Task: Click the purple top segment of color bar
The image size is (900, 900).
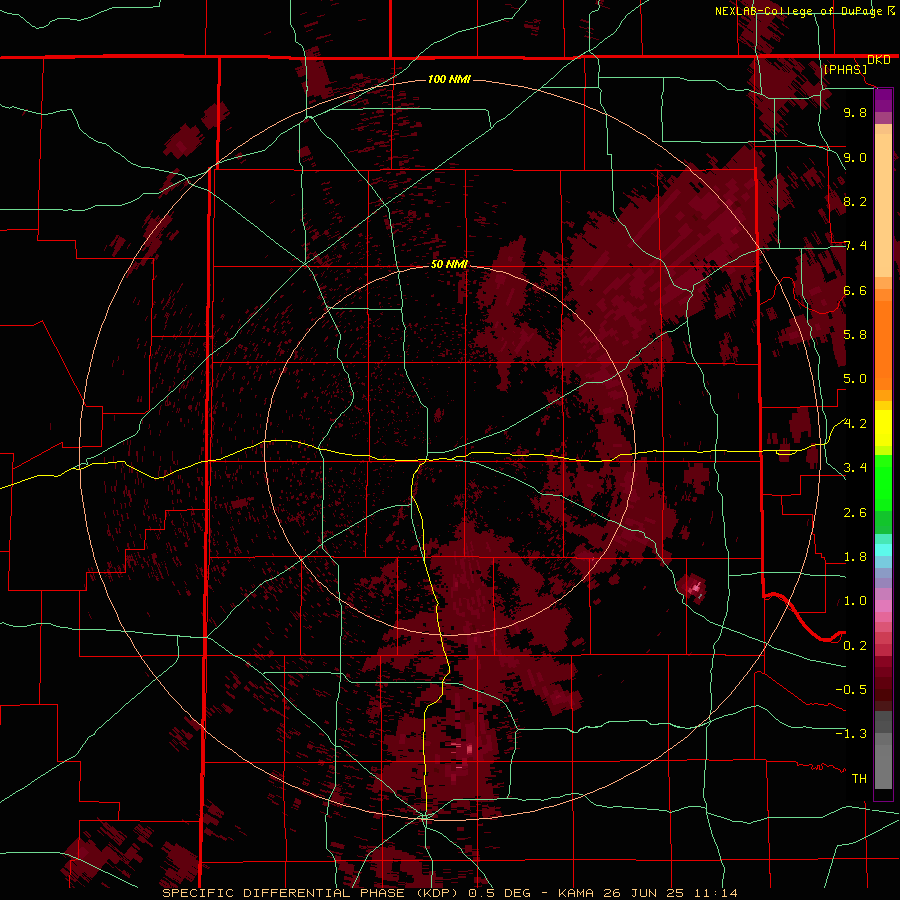Action: tap(883, 100)
